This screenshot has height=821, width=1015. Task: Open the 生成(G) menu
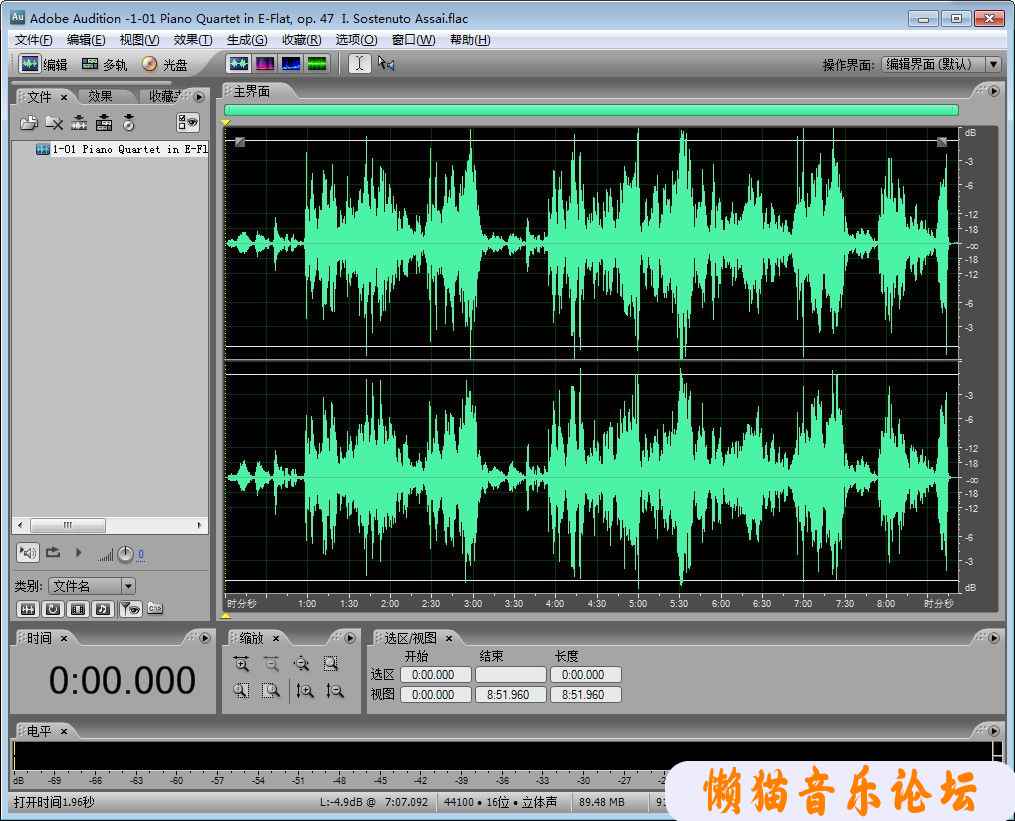(x=247, y=40)
